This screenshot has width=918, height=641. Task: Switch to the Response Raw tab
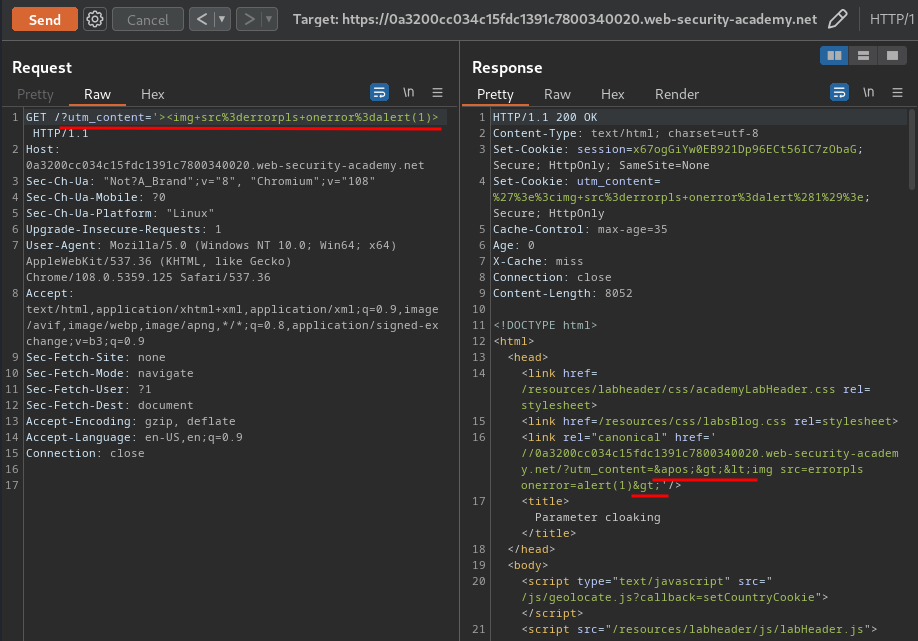click(557, 94)
